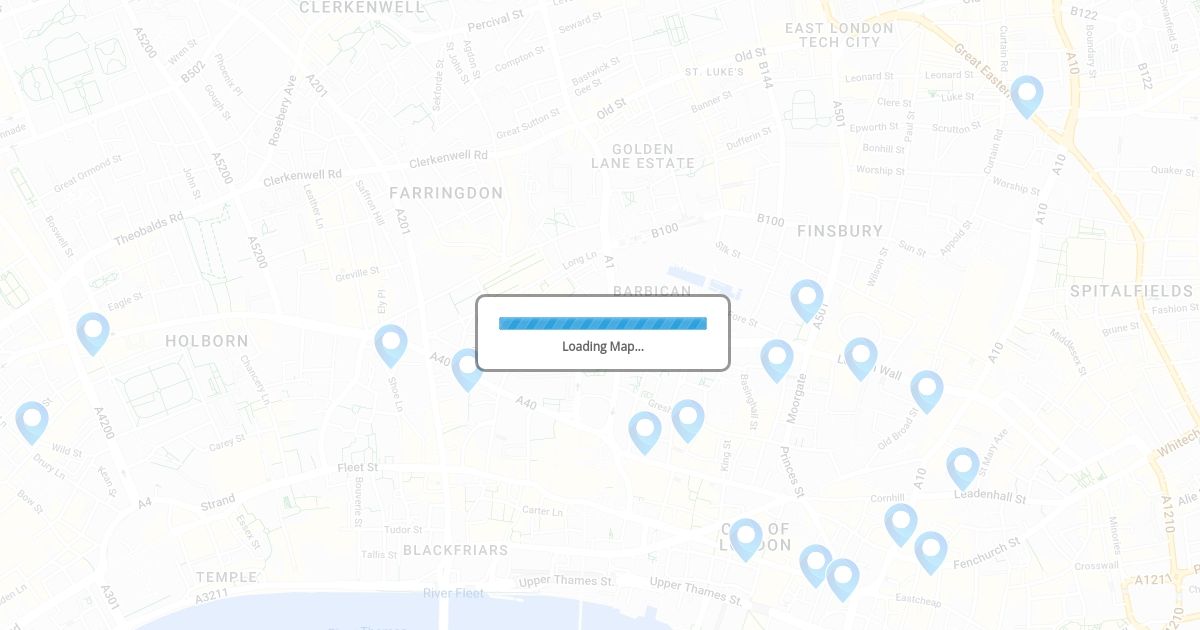This screenshot has width=1200, height=630.
Task: Select the pin nearest Gresham St label
Action: tap(645, 432)
